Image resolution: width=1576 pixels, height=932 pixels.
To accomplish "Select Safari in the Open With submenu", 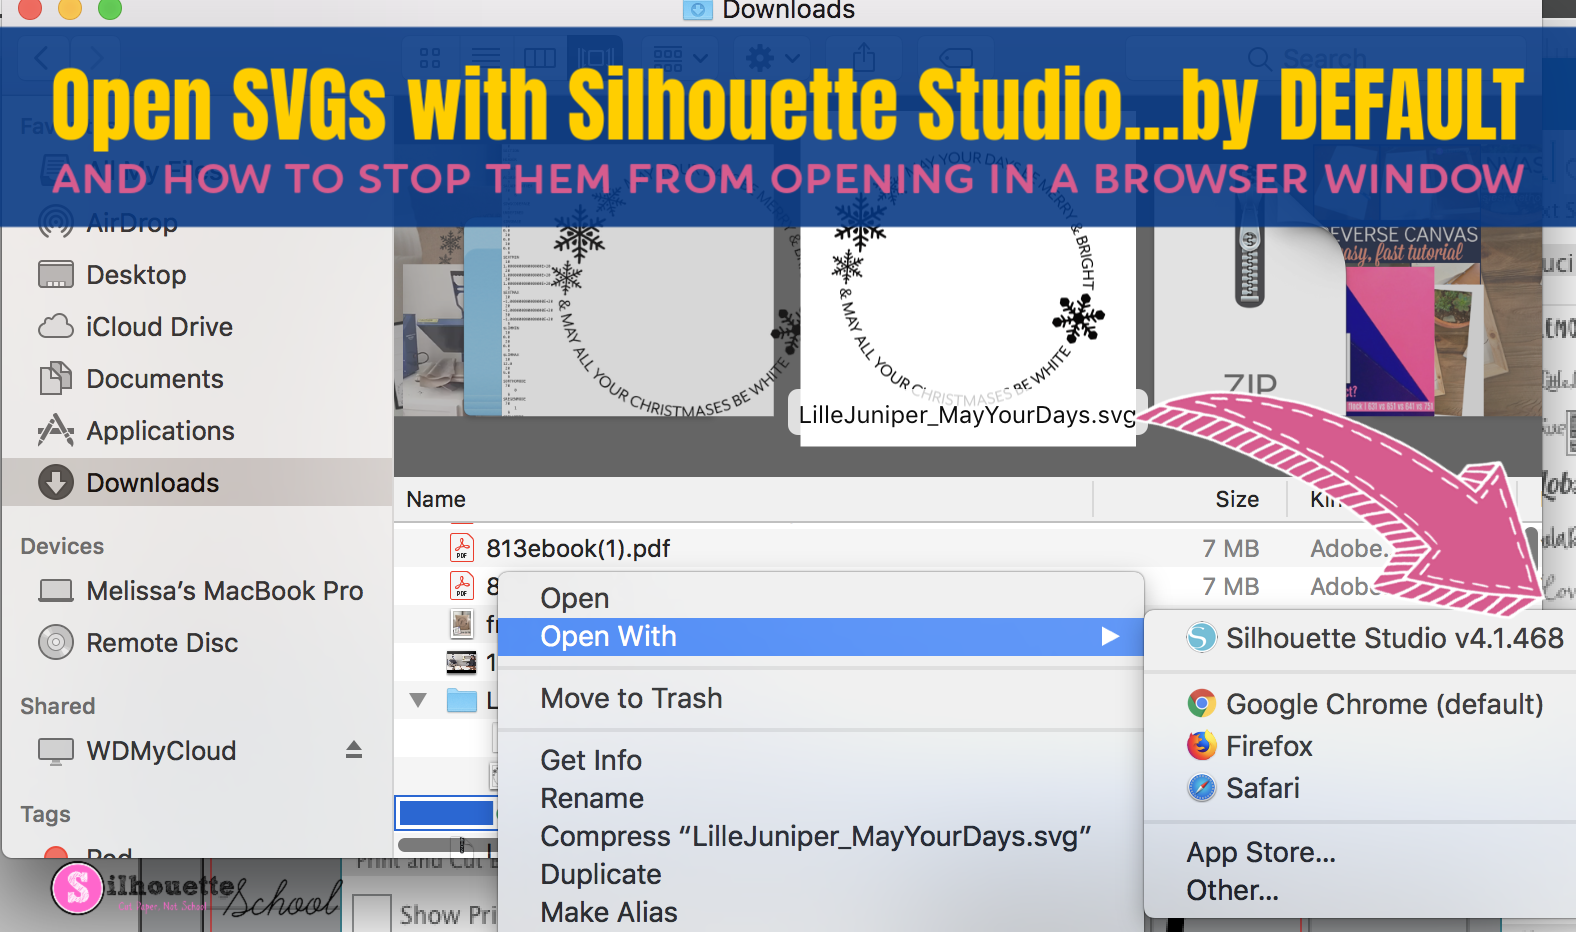I will click(1243, 788).
